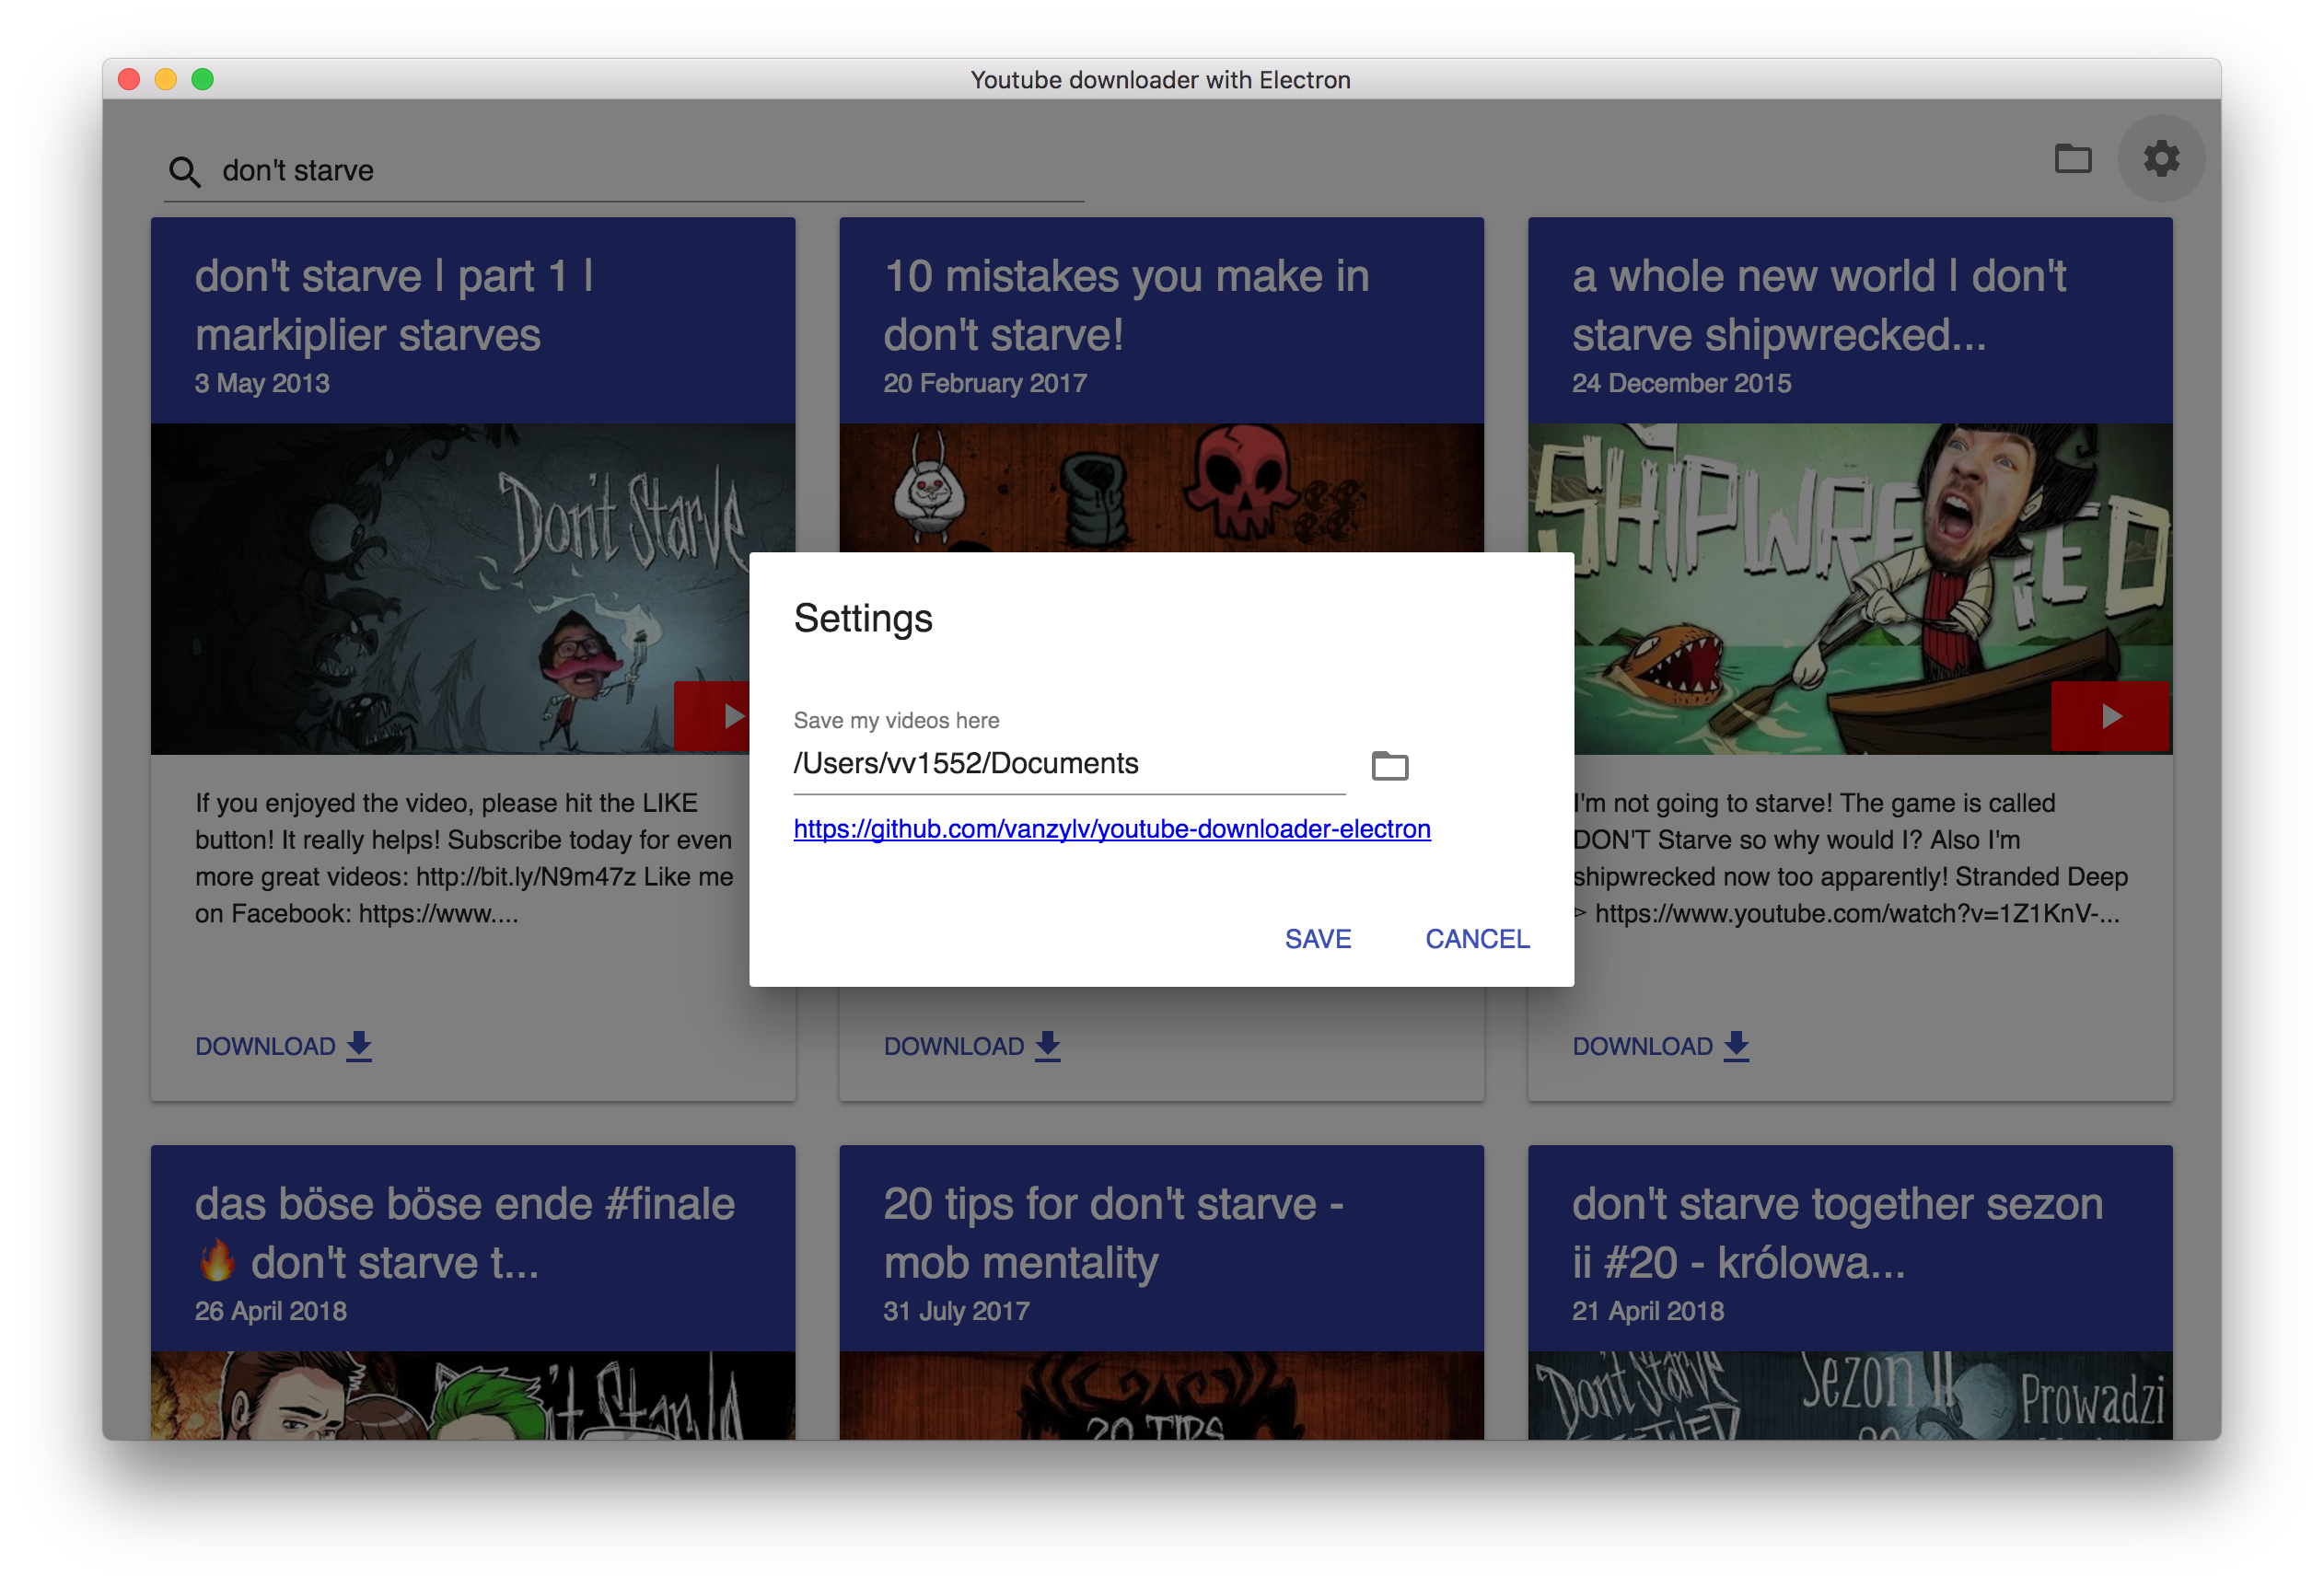Click the 20 tips video thumbnail
Screen dimensions: 2324x1587
click(x=1161, y=1396)
